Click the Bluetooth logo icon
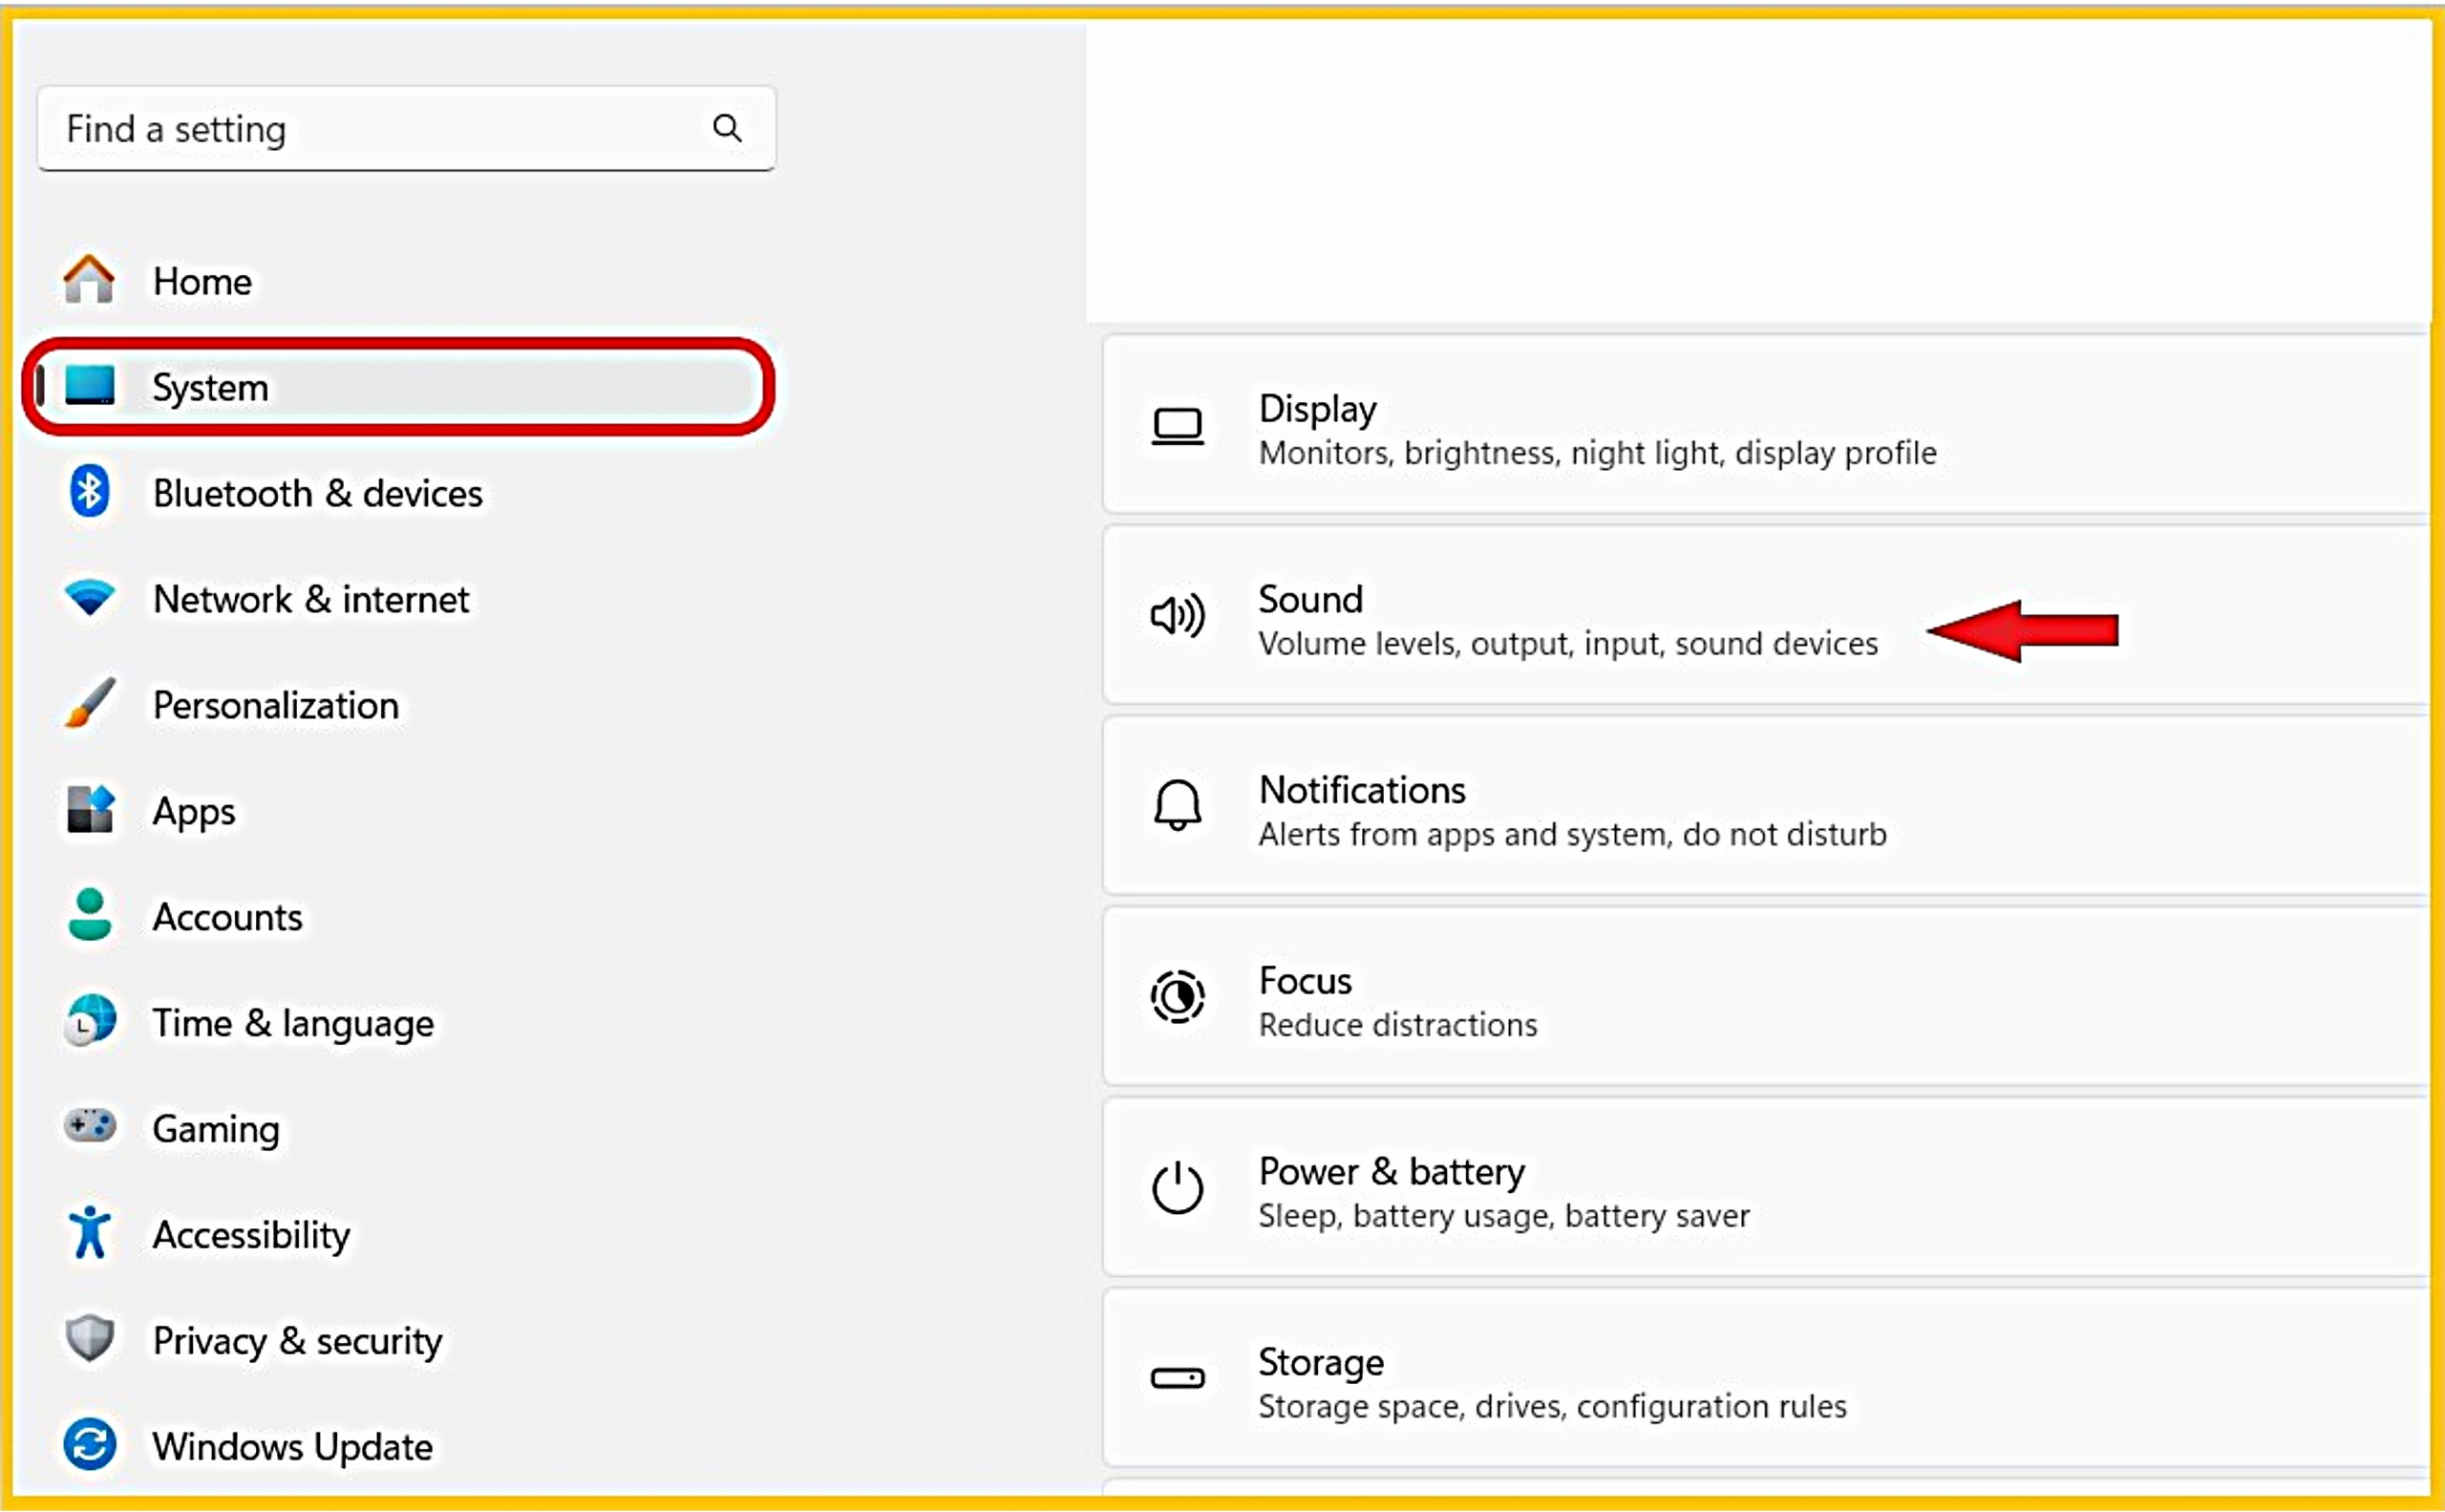This screenshot has width=2445, height=1512. pos(89,492)
